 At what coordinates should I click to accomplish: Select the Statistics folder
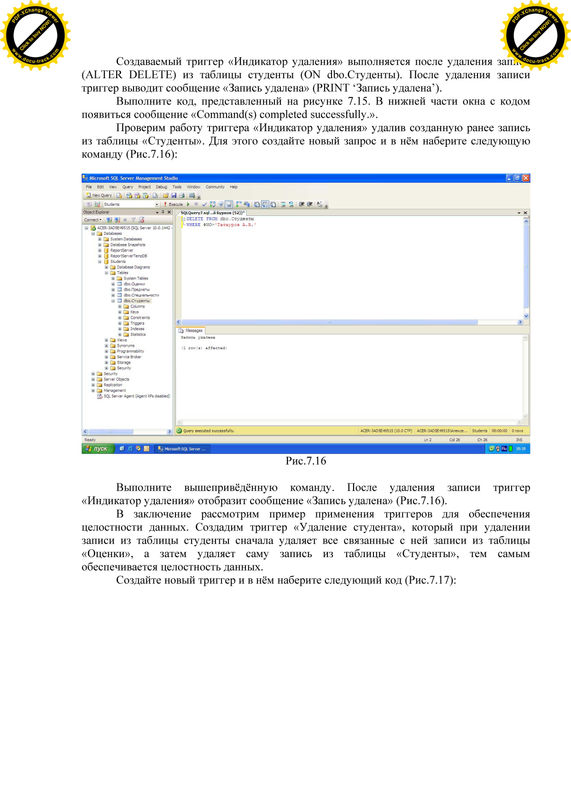[138, 335]
